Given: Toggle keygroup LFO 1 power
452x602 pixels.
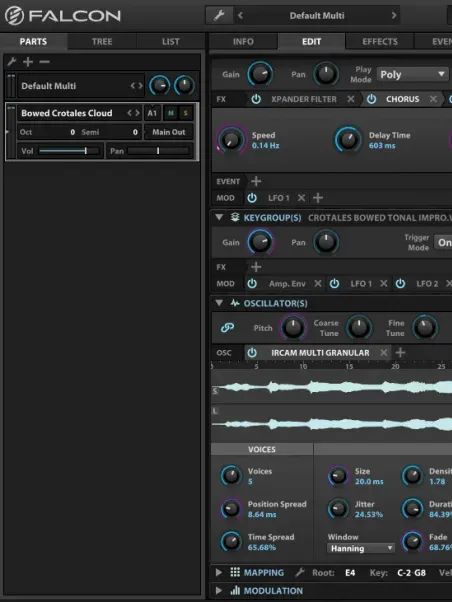Looking at the screenshot, I should [334, 284].
